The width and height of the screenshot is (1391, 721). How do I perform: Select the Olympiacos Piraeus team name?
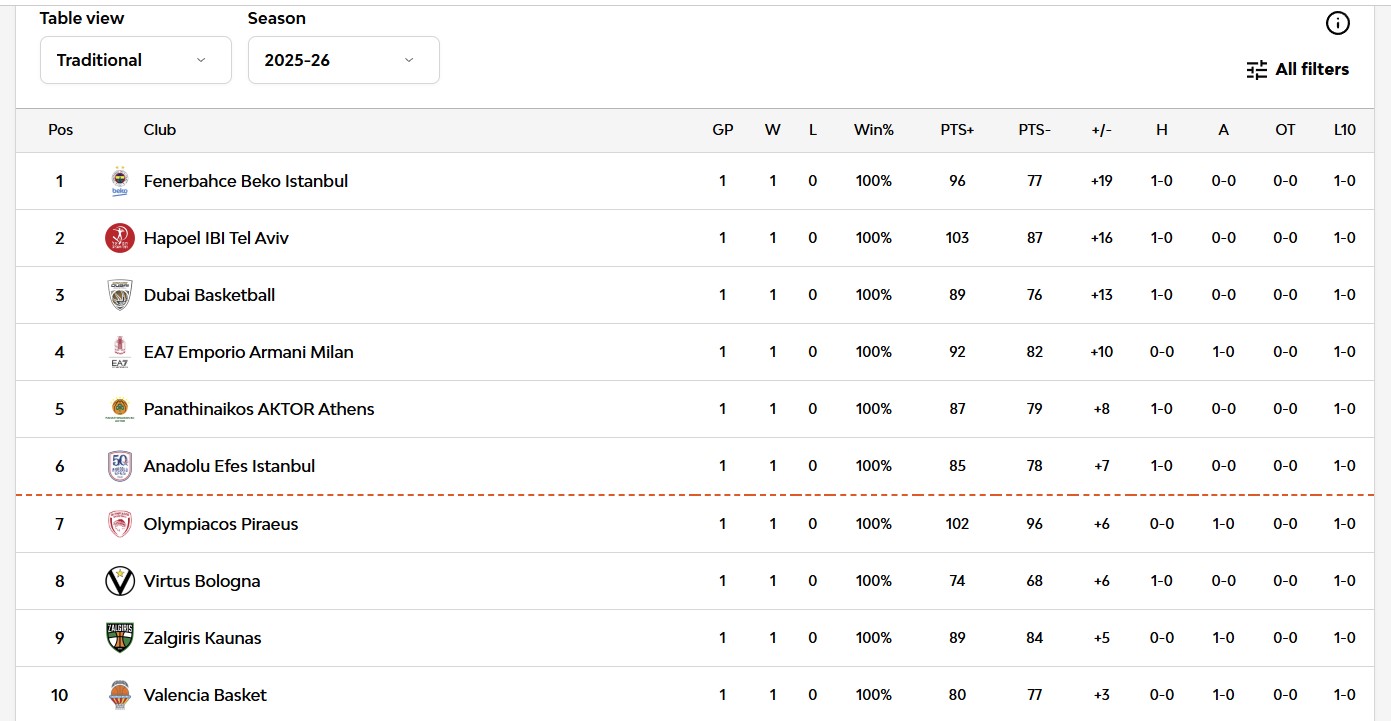(x=221, y=524)
